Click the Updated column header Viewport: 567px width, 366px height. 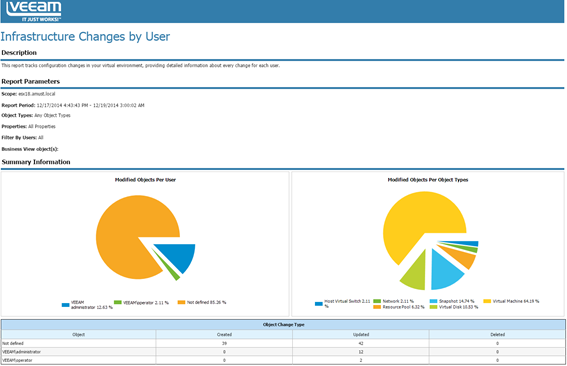361,335
